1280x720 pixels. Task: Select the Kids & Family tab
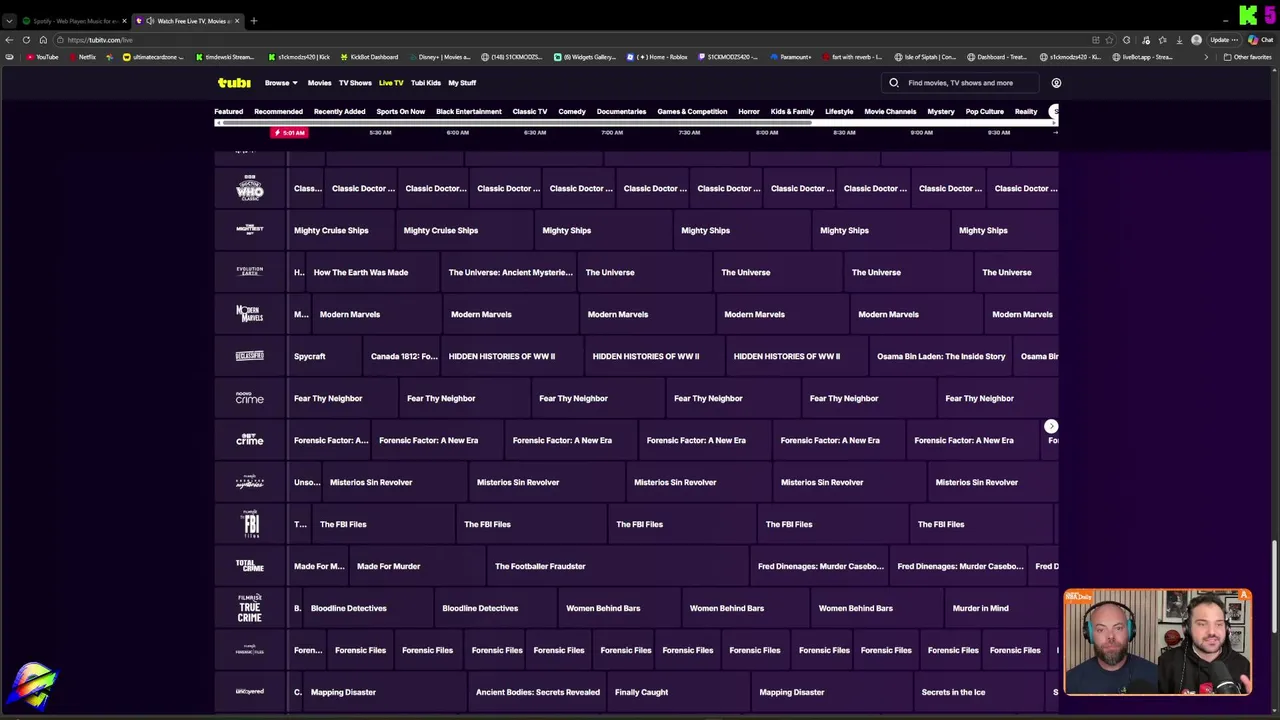point(792,112)
